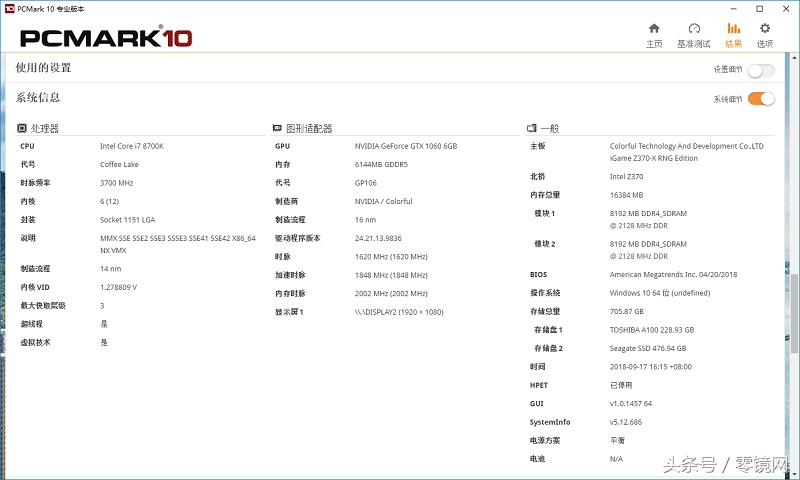Click the 使用的设置 section header
Viewport: 800px width, 480px height.
[x=43, y=68]
